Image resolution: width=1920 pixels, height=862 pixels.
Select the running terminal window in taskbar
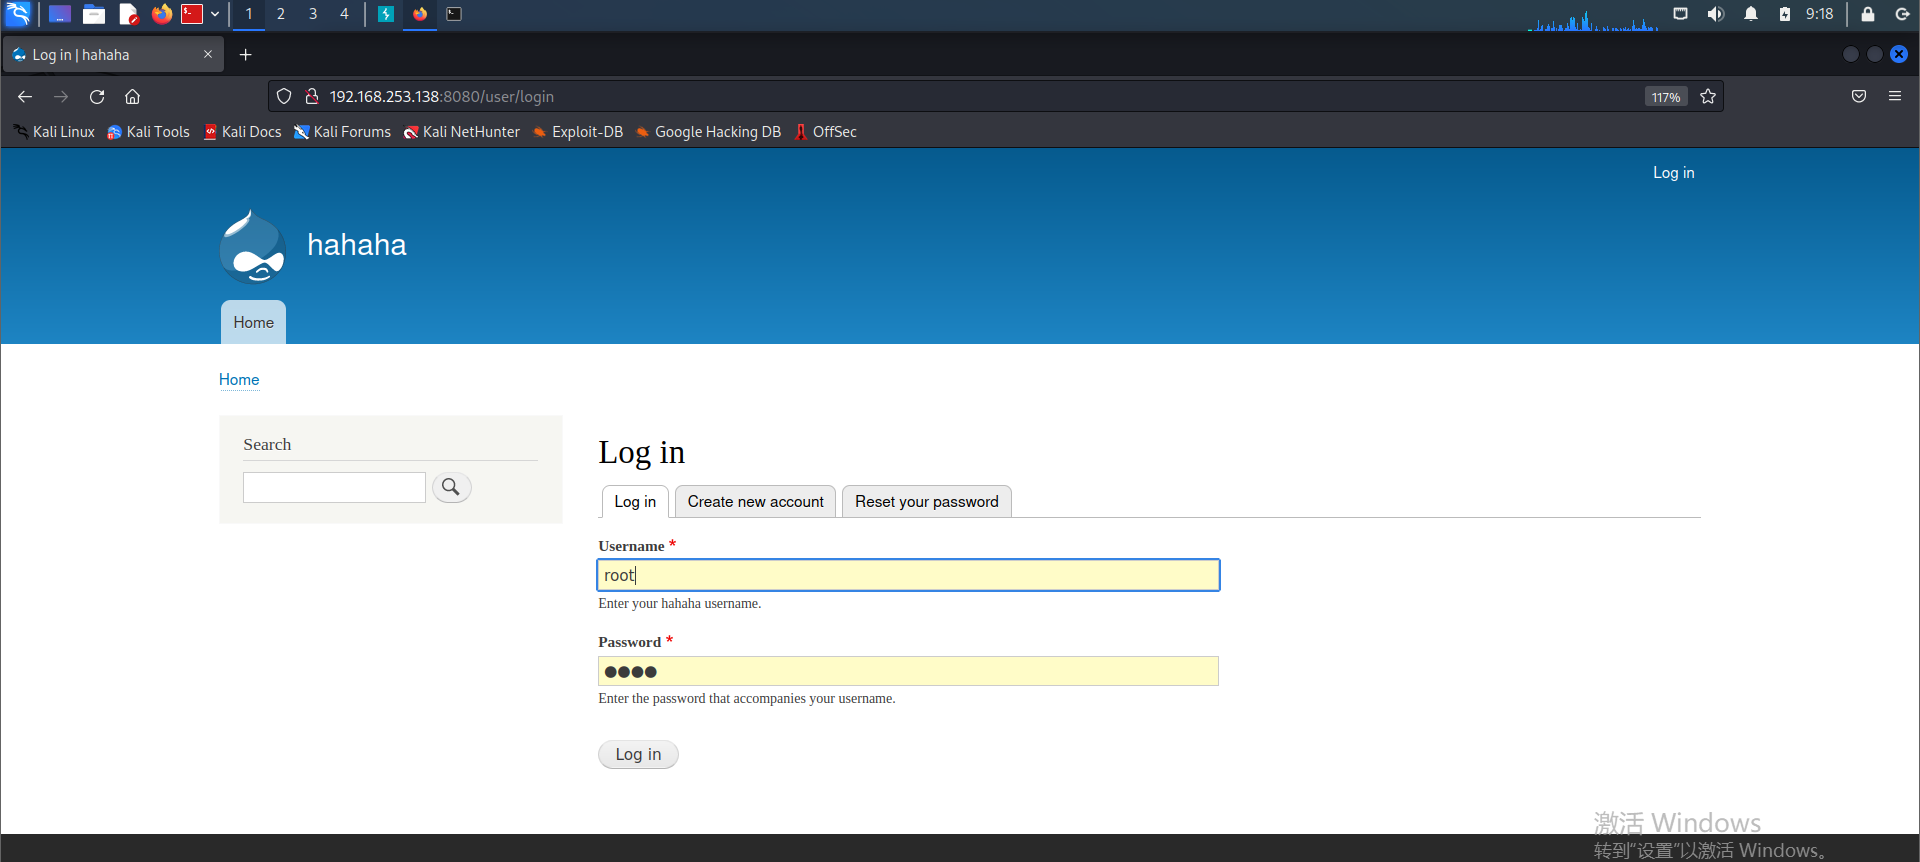click(454, 14)
